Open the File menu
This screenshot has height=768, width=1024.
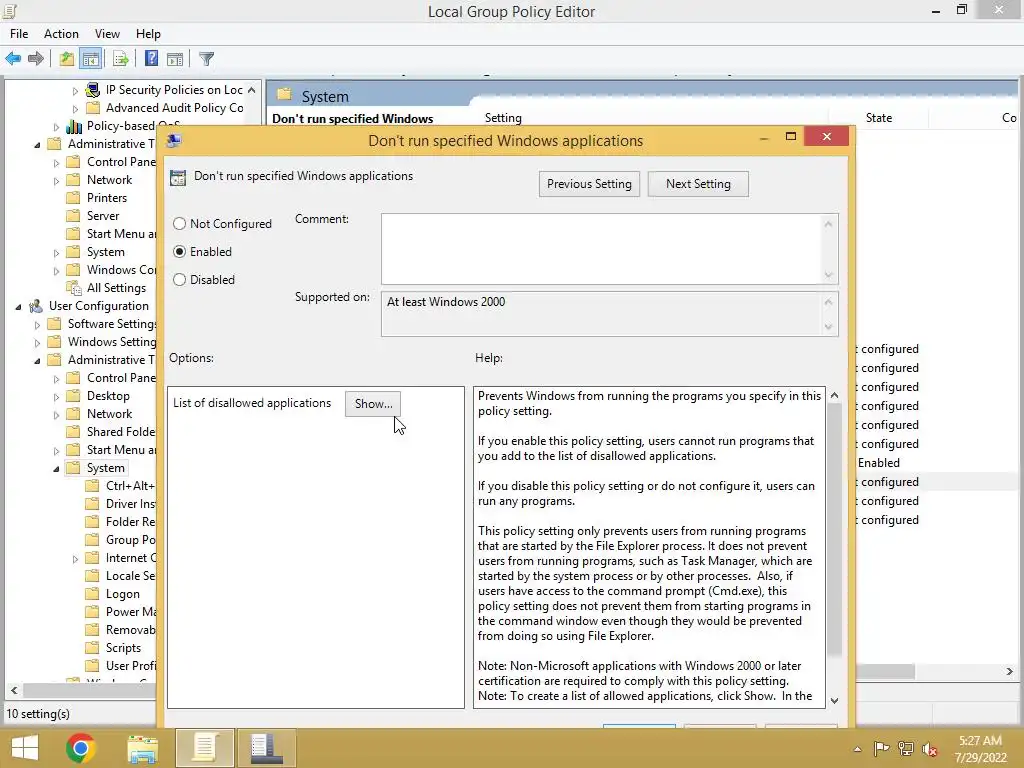coord(19,34)
